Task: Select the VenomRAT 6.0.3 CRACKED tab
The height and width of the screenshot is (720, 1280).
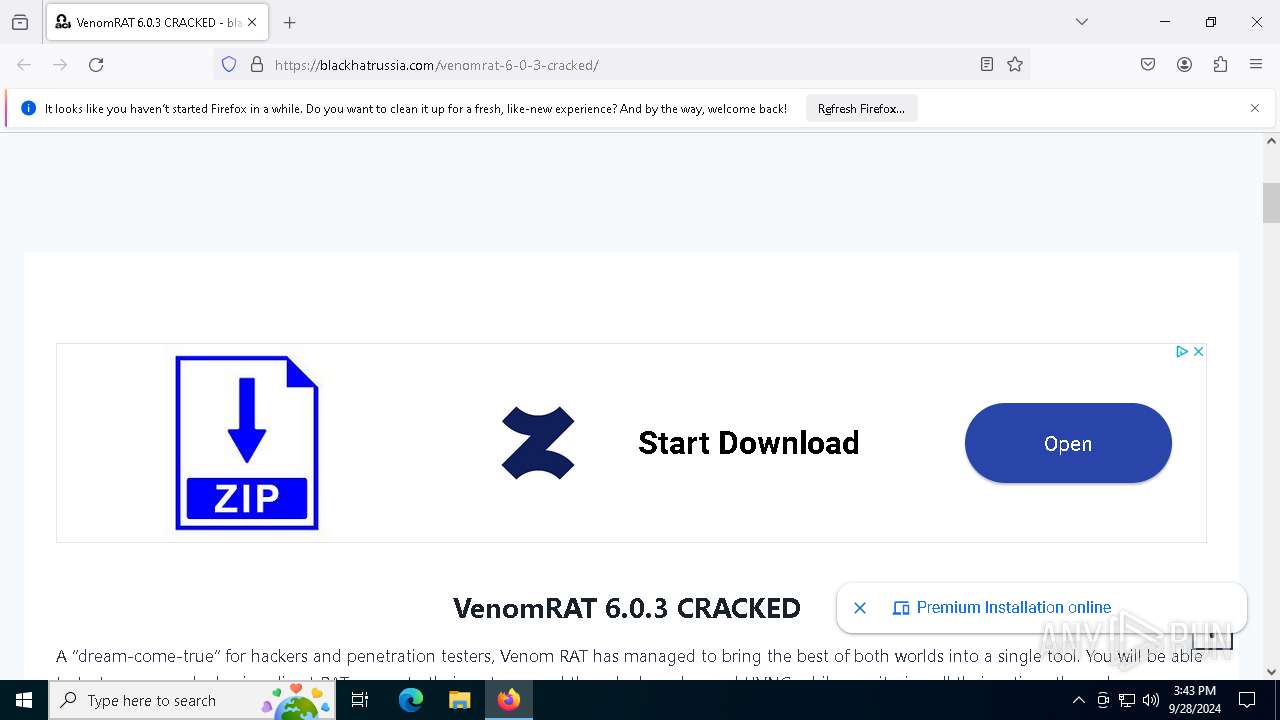Action: (156, 22)
